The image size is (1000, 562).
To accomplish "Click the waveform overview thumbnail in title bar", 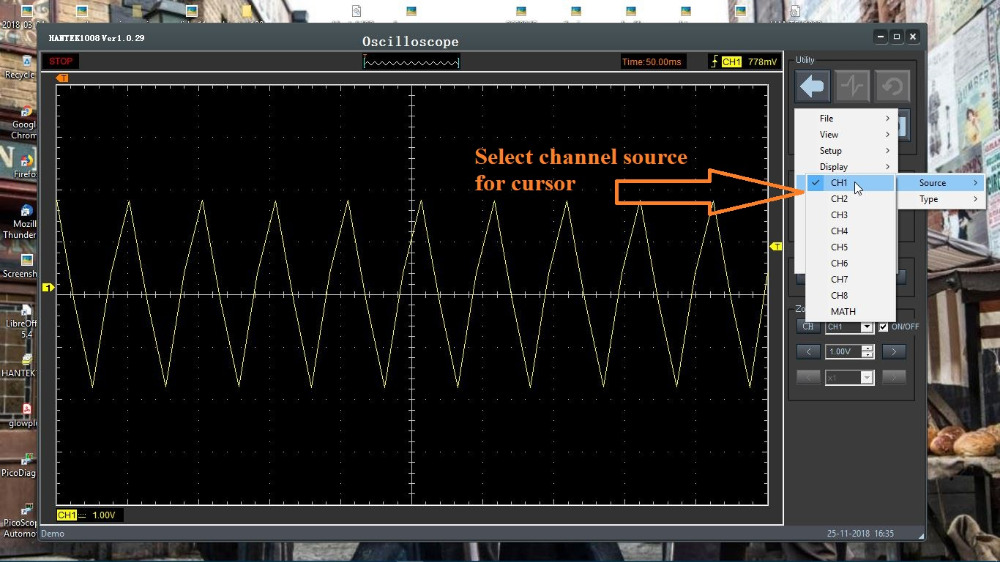I will pyautogui.click(x=411, y=62).
